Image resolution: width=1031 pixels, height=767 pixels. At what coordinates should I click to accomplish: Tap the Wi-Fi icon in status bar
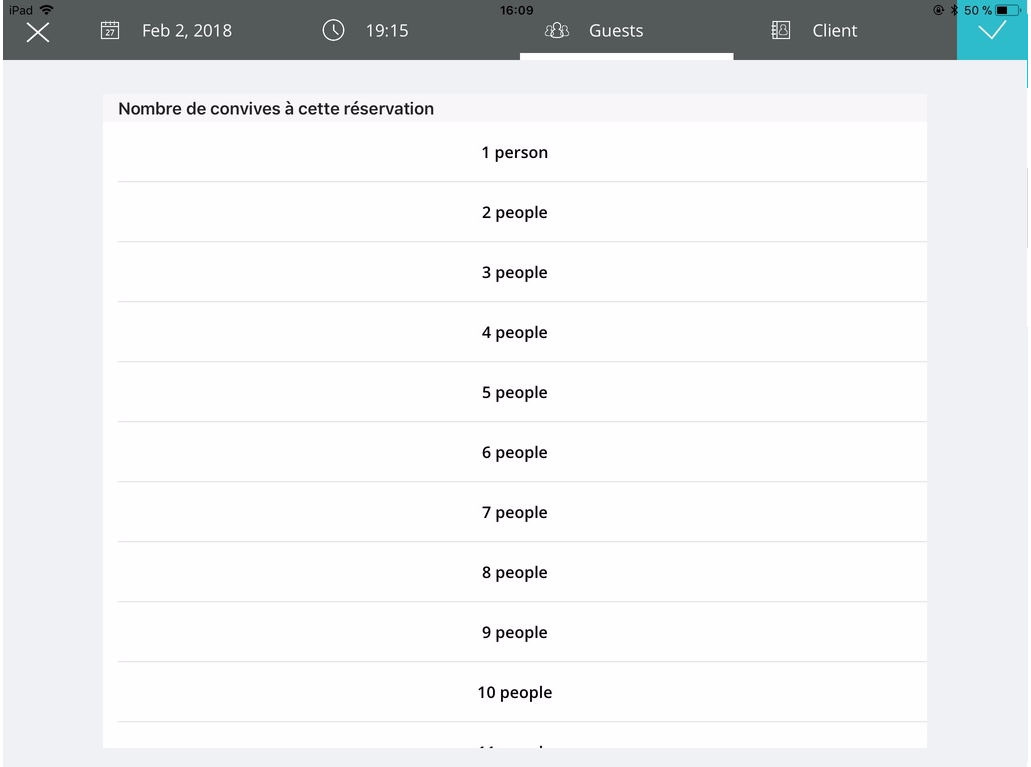pyautogui.click(x=46, y=10)
